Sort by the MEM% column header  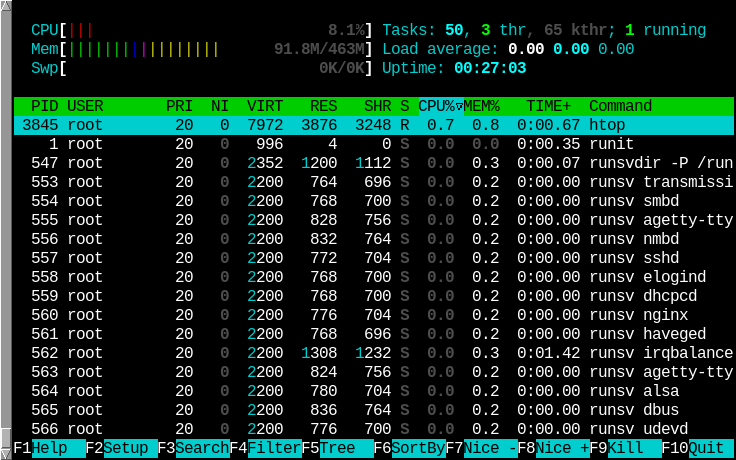pyautogui.click(x=482, y=106)
